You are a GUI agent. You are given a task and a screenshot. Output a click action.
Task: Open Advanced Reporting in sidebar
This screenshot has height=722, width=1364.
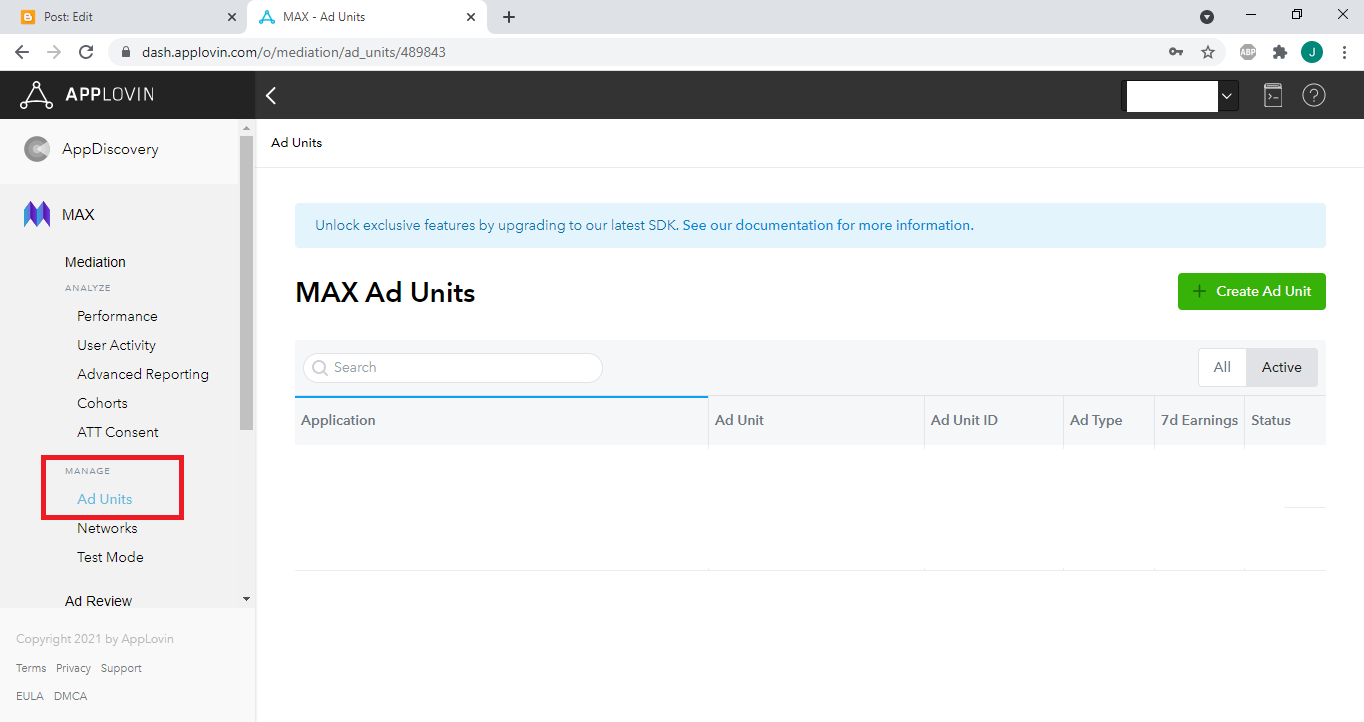(x=143, y=374)
